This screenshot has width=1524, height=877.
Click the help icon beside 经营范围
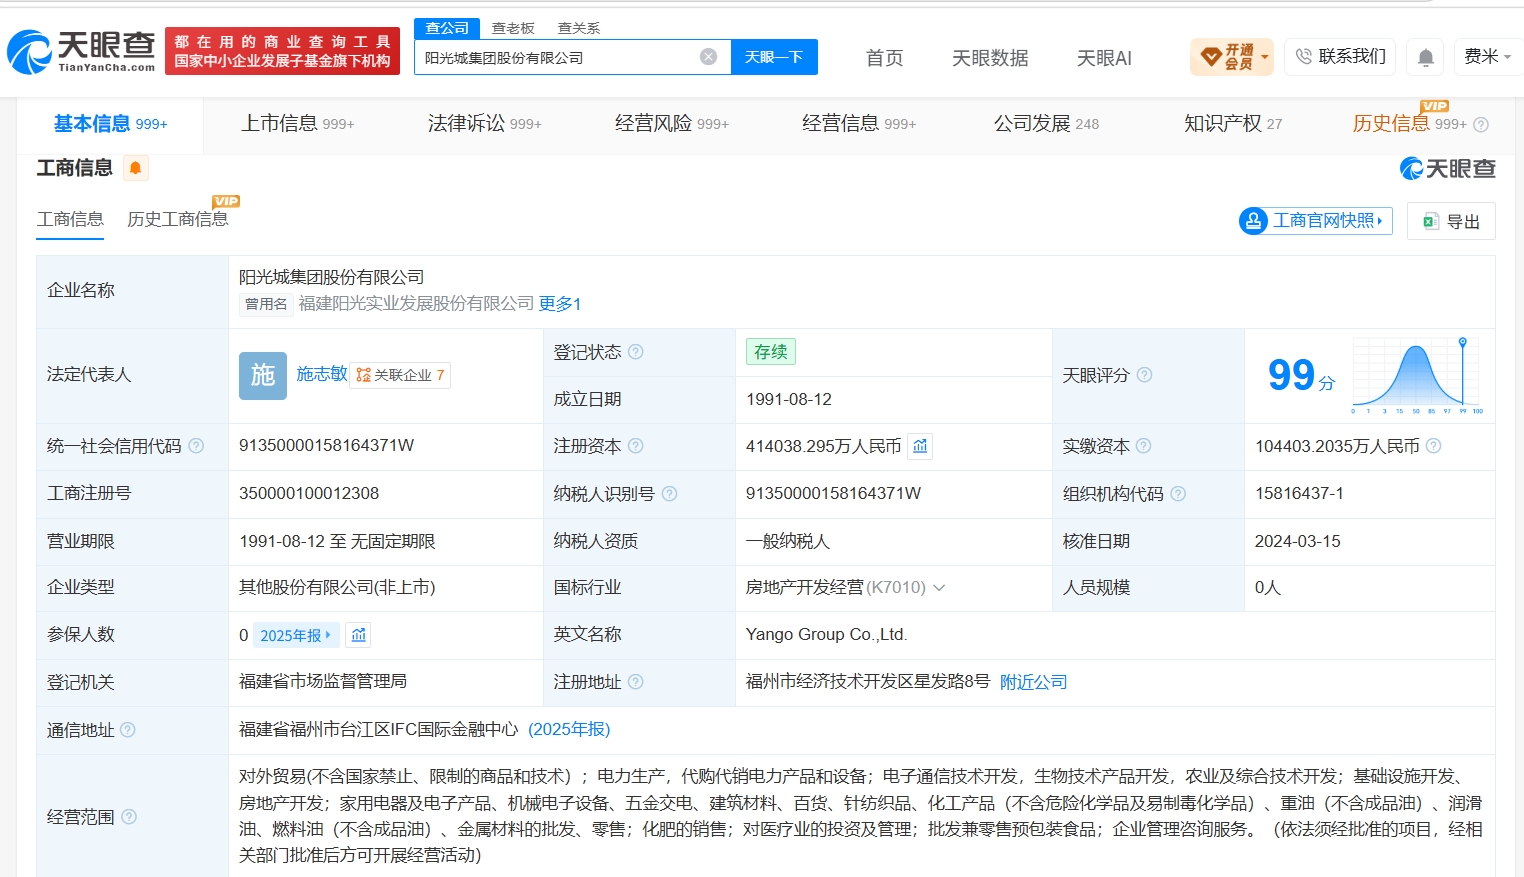click(x=129, y=817)
